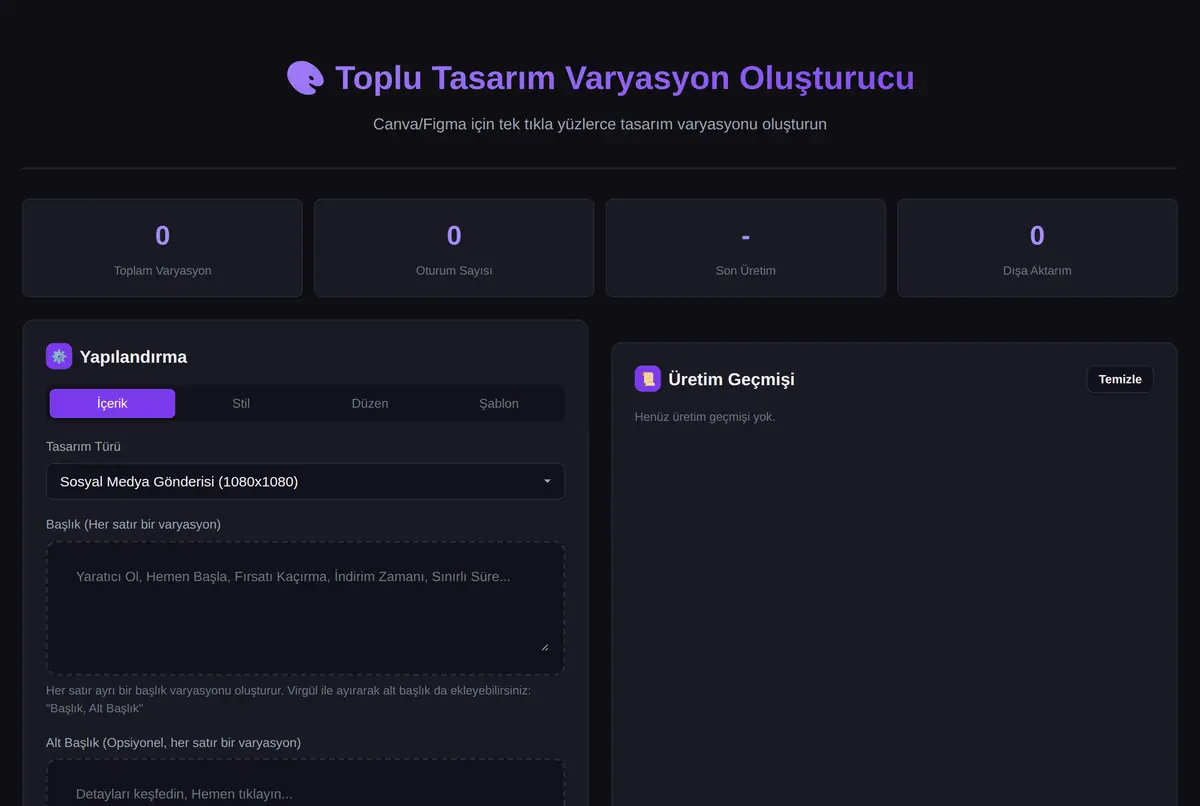Click the subtitle about Canva/Figma variations
The image size is (1200, 806).
pyautogui.click(x=600, y=124)
